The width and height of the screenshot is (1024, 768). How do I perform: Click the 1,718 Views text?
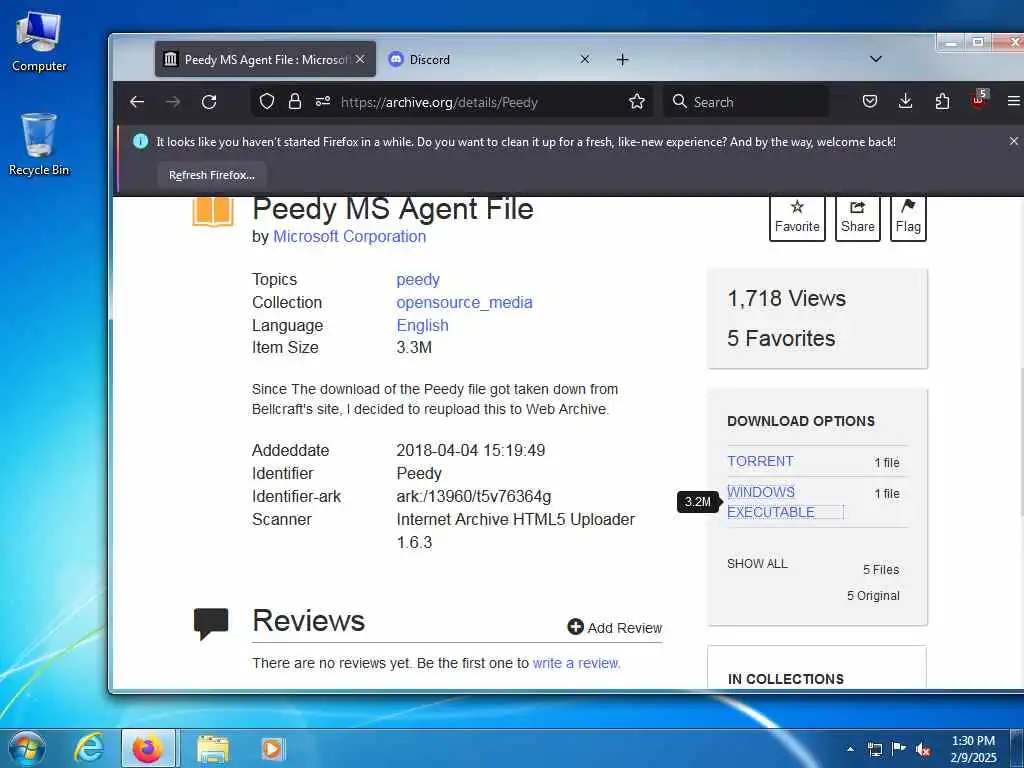pos(786,298)
